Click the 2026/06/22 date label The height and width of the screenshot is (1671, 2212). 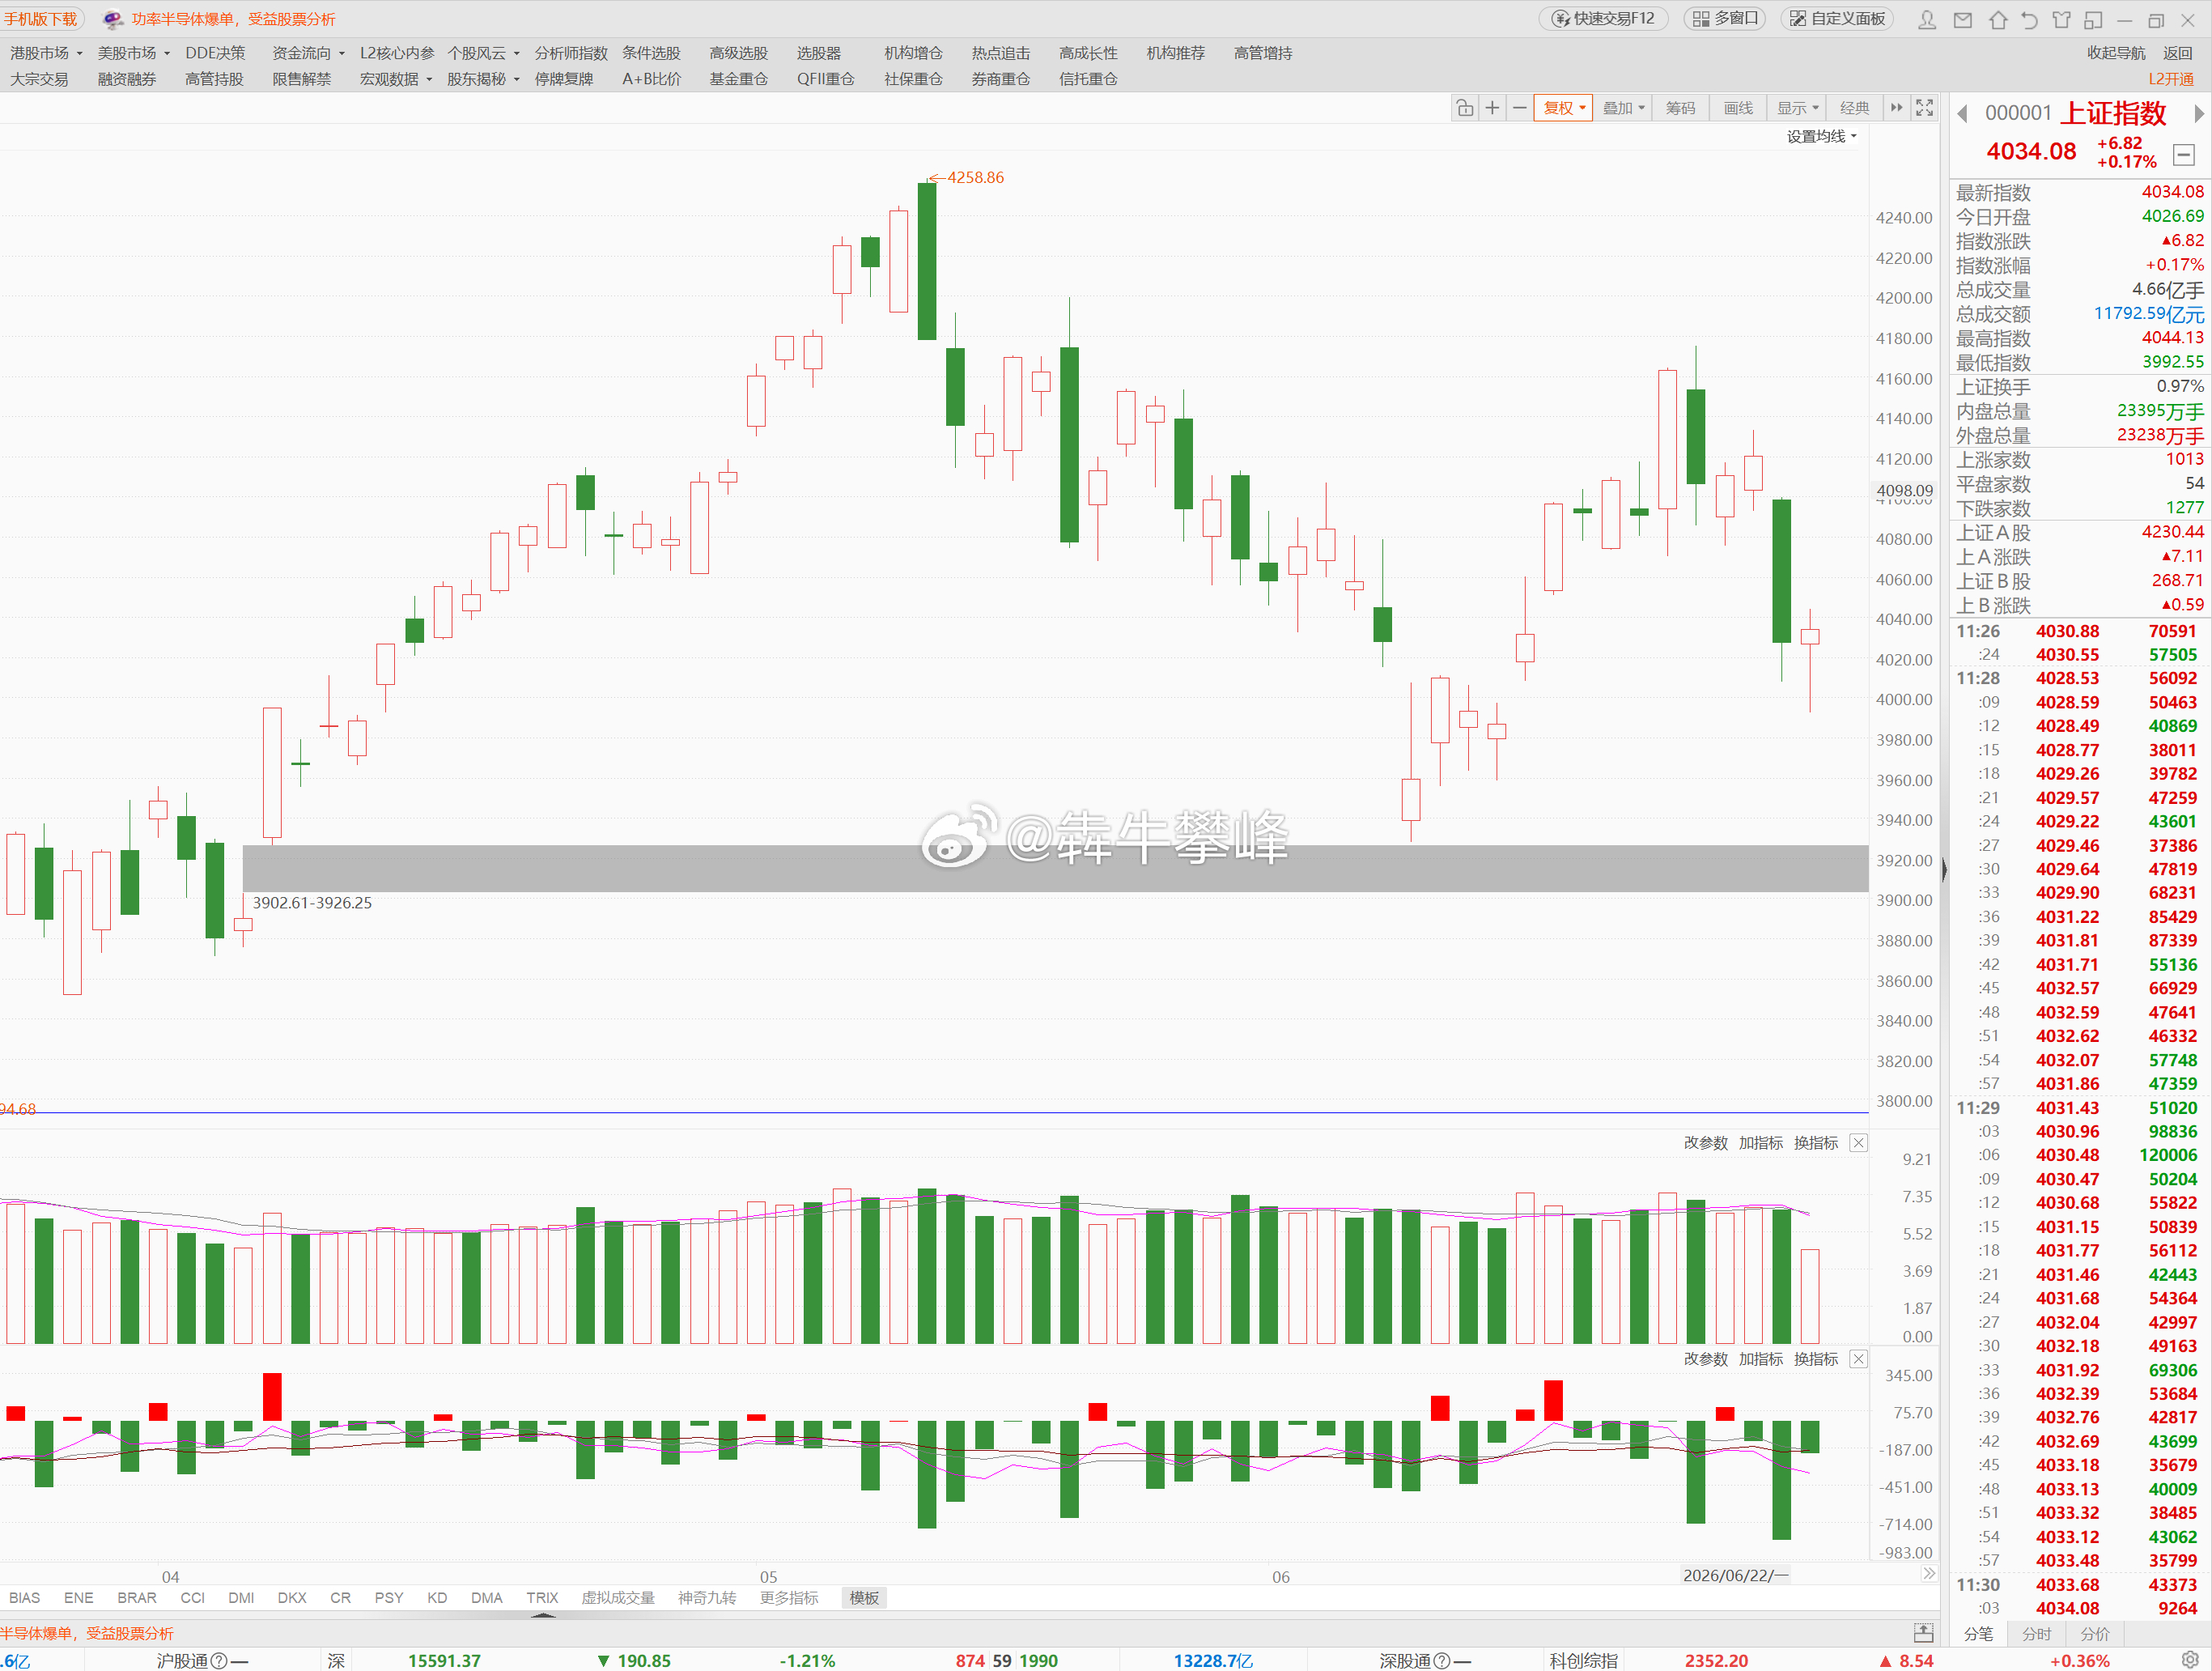coord(1736,1576)
